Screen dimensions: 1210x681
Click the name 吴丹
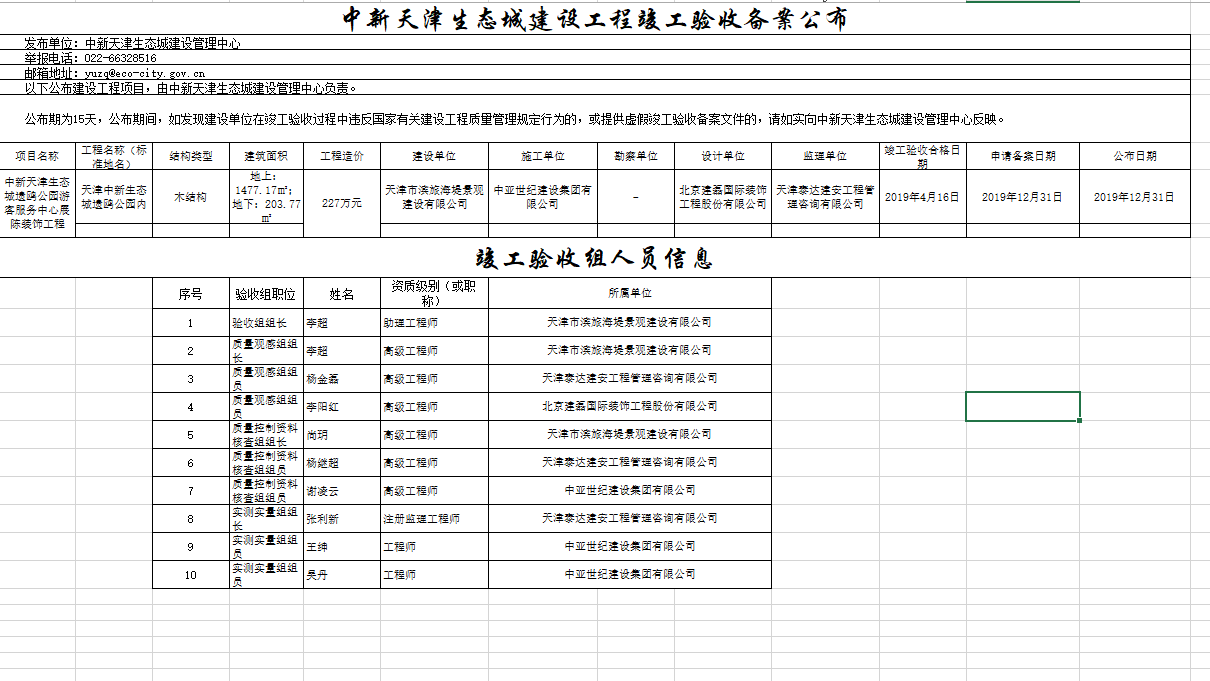click(342, 575)
